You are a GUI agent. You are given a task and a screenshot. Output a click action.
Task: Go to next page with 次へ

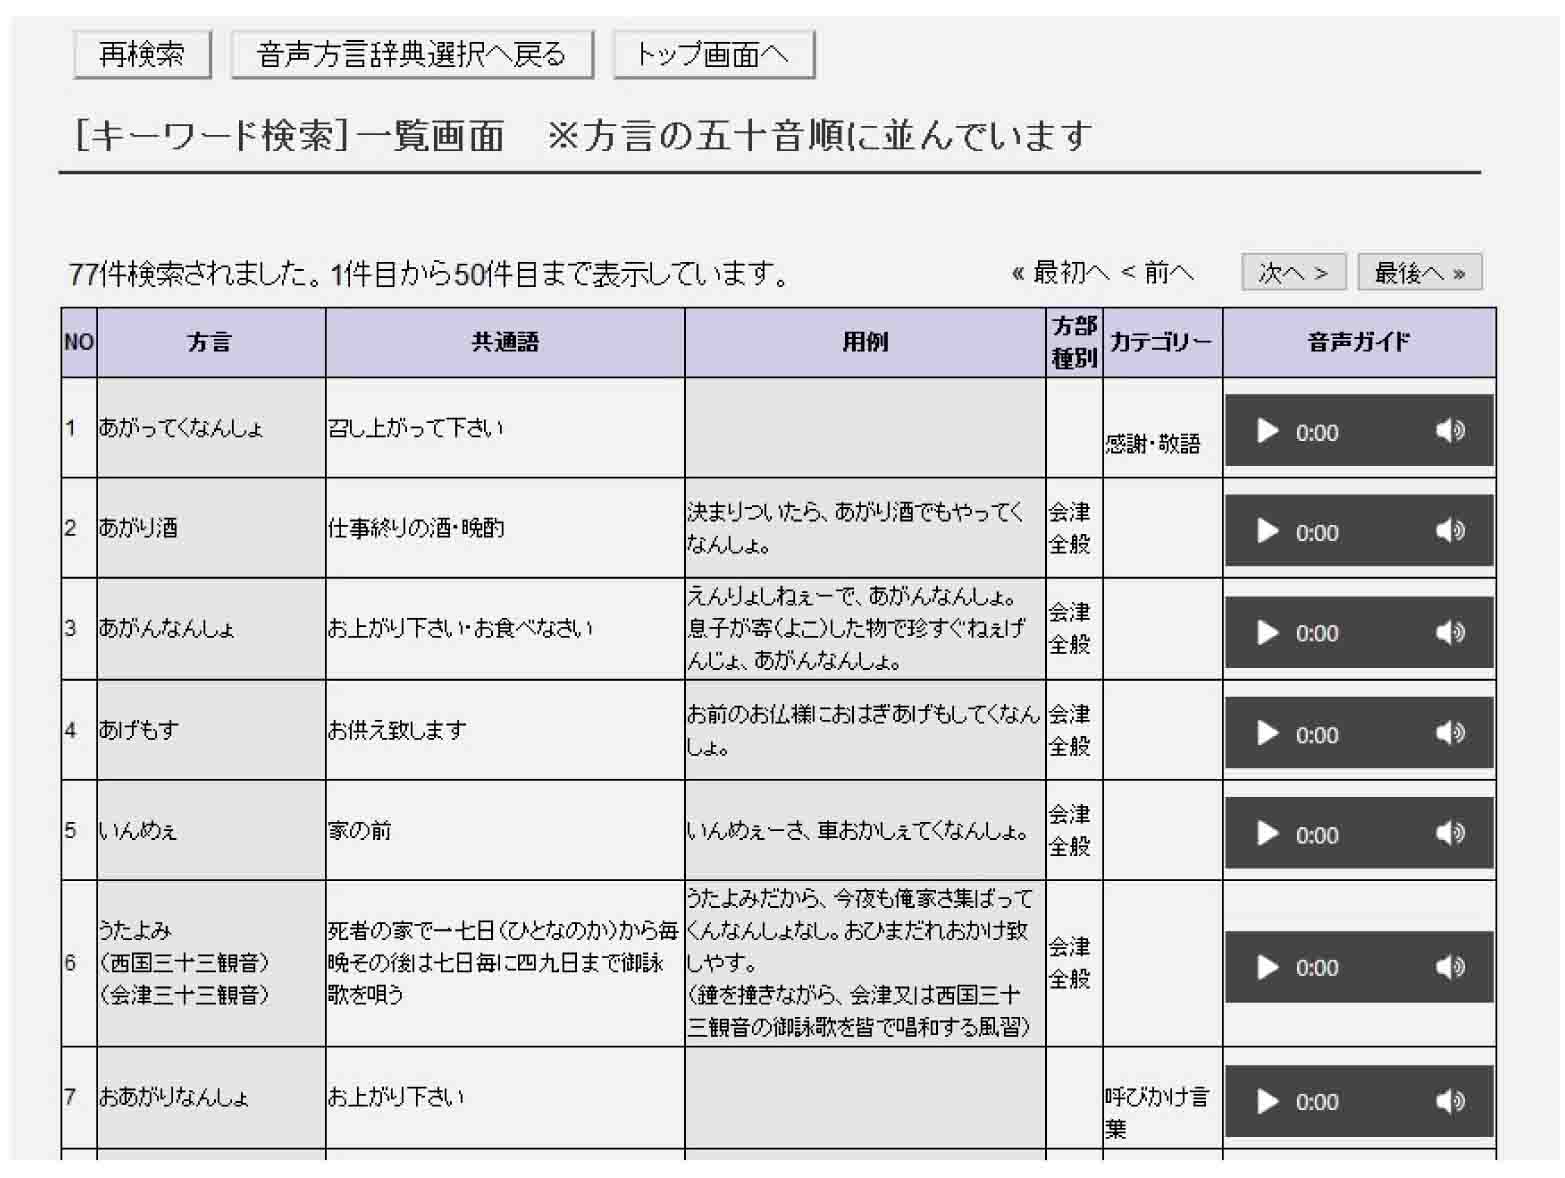tap(1293, 272)
